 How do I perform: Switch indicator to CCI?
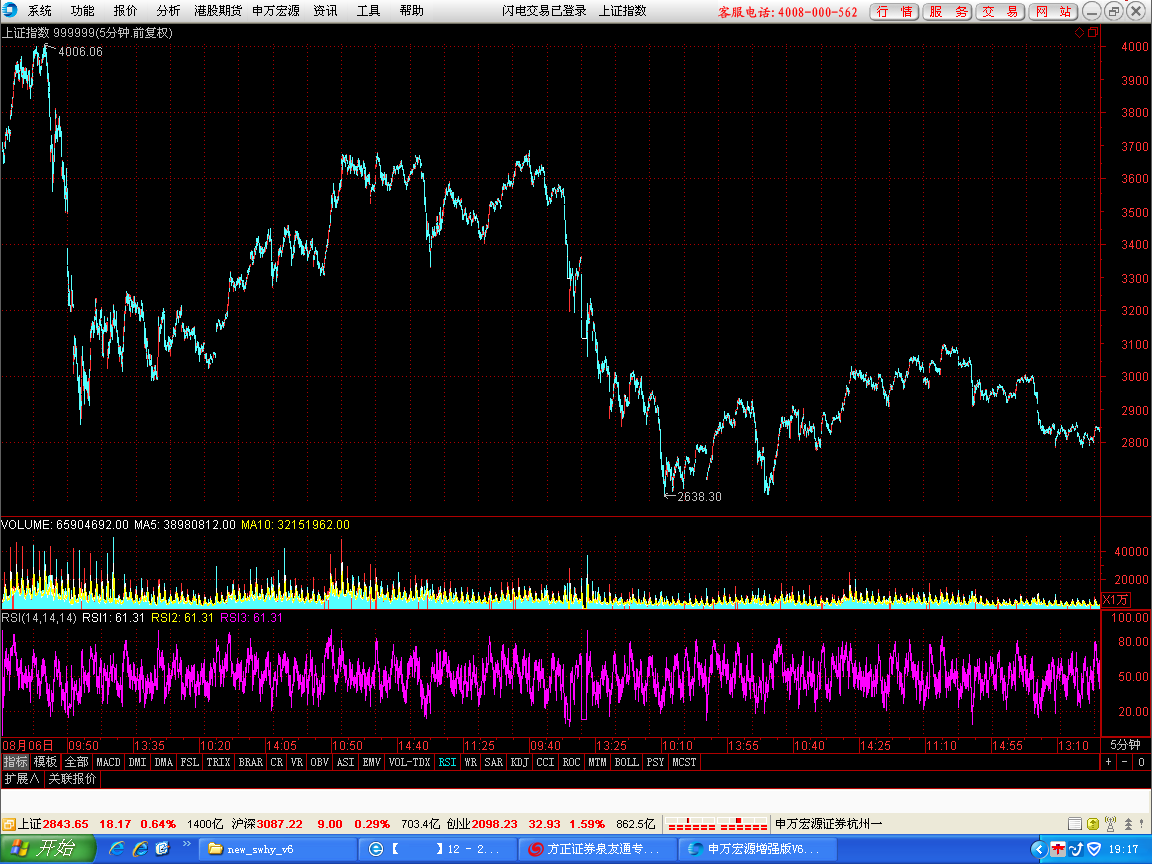(x=545, y=762)
